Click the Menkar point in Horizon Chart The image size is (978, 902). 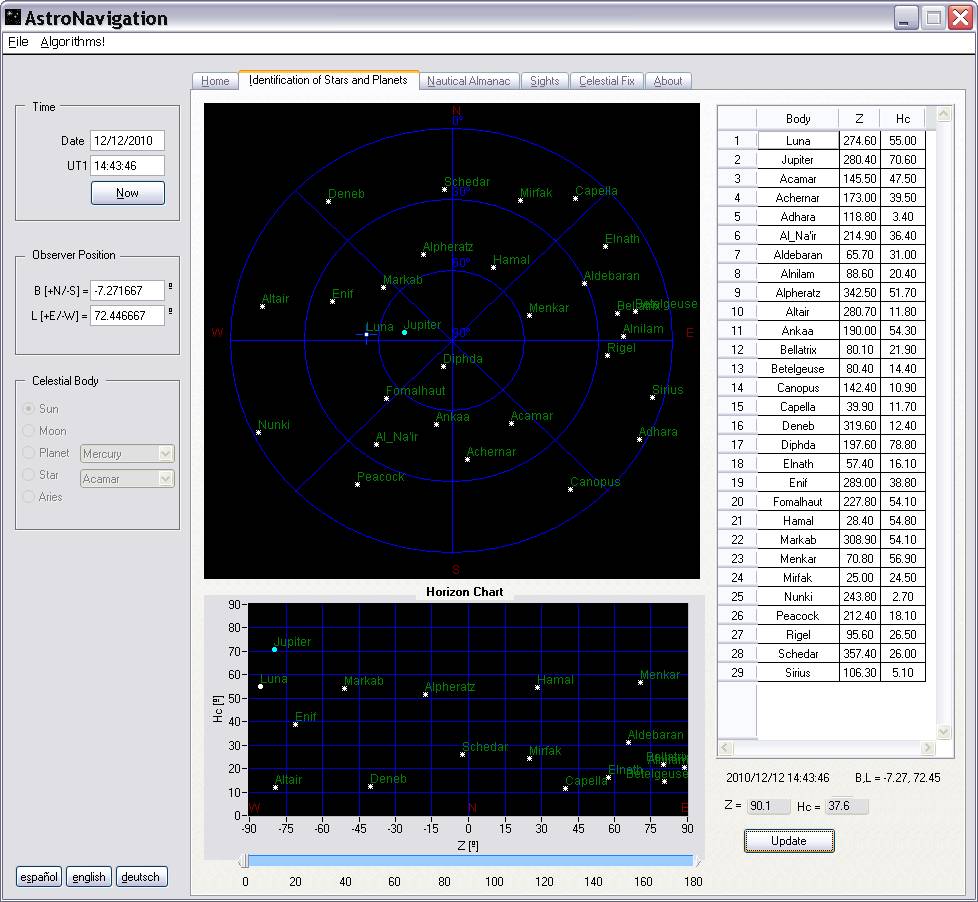(x=641, y=683)
